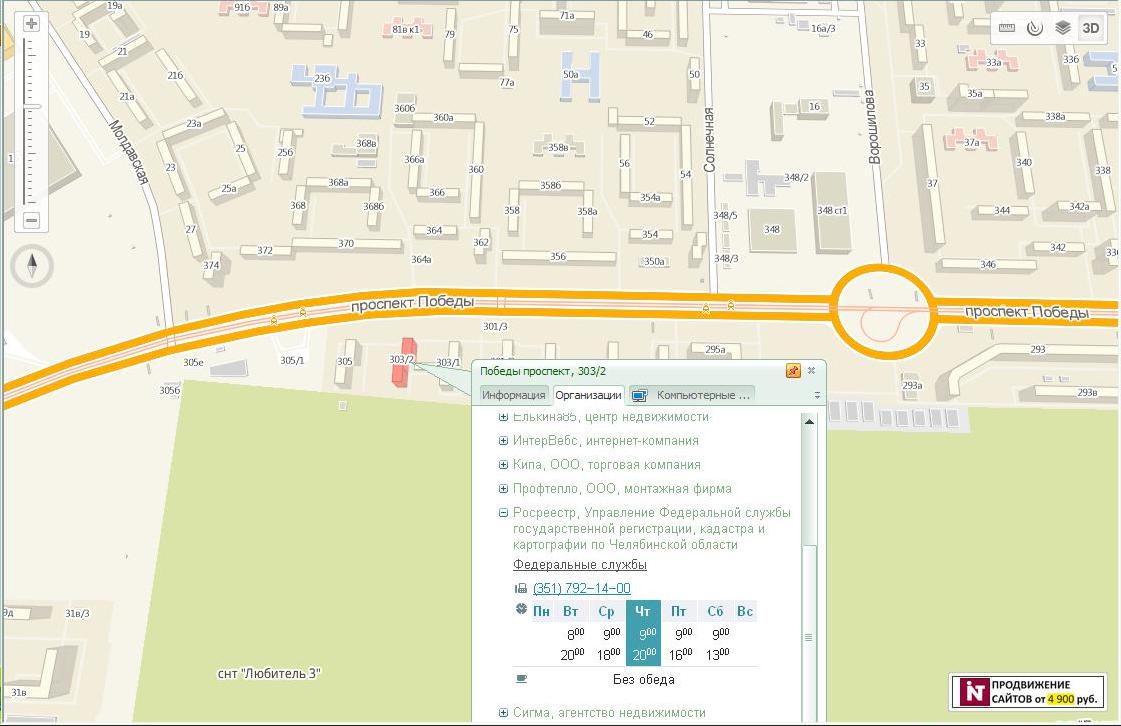Expand Сигма, агентство недвижимости entry

pyautogui.click(x=504, y=713)
